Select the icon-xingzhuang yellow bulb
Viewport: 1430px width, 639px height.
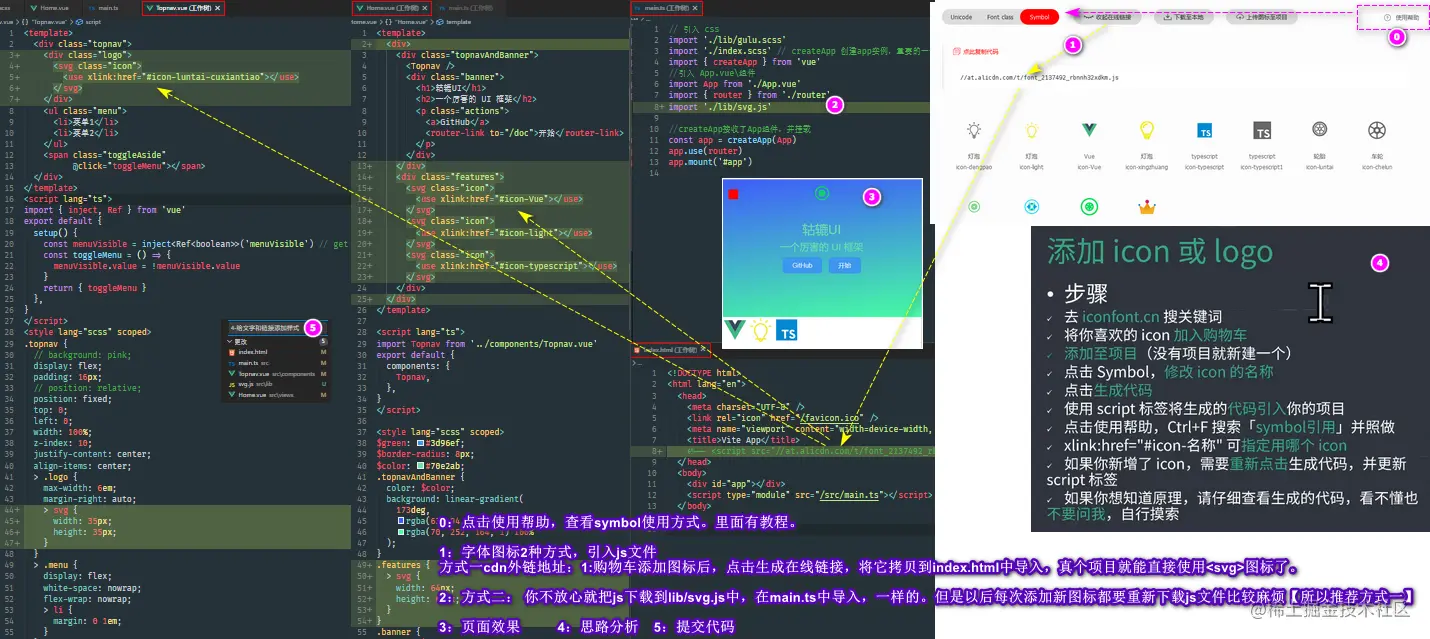click(x=1147, y=130)
